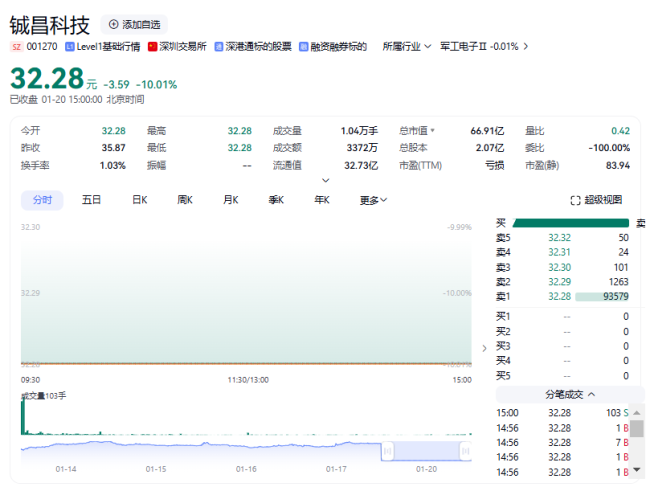
Task: Click the chevron after 军工电子II -0.01%
Action: (526, 46)
